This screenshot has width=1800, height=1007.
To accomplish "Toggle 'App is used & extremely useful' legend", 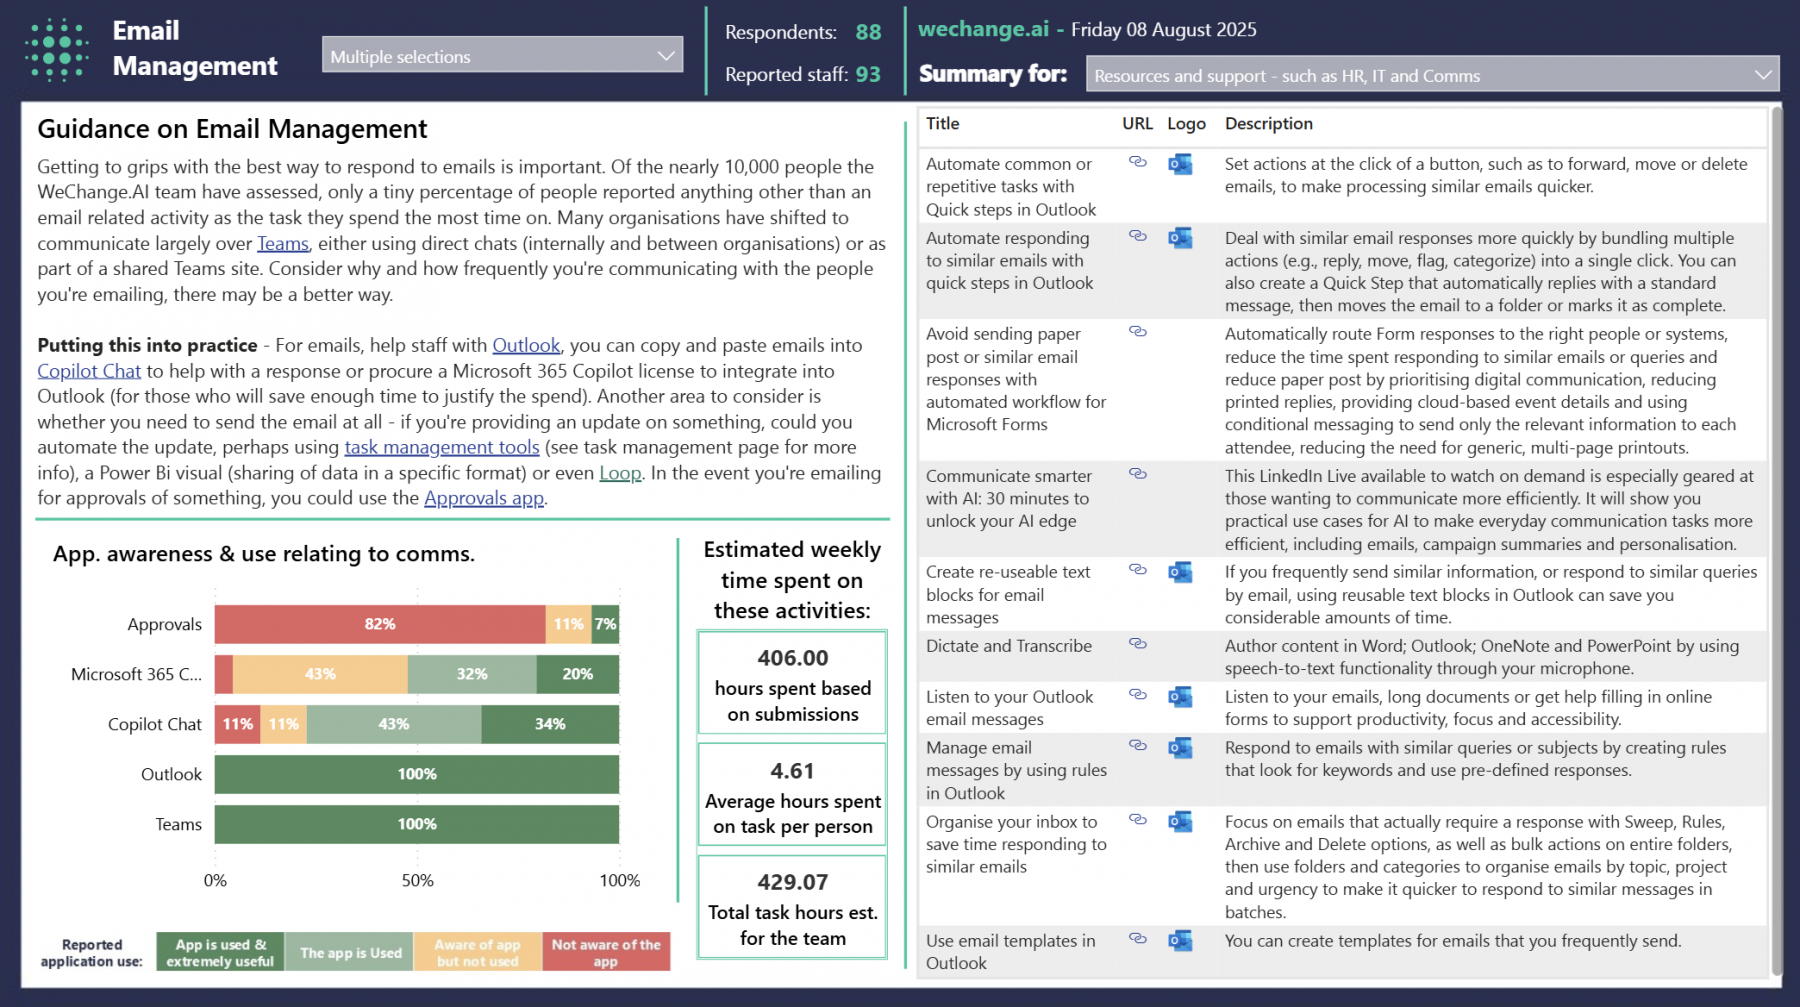I will tap(220, 952).
